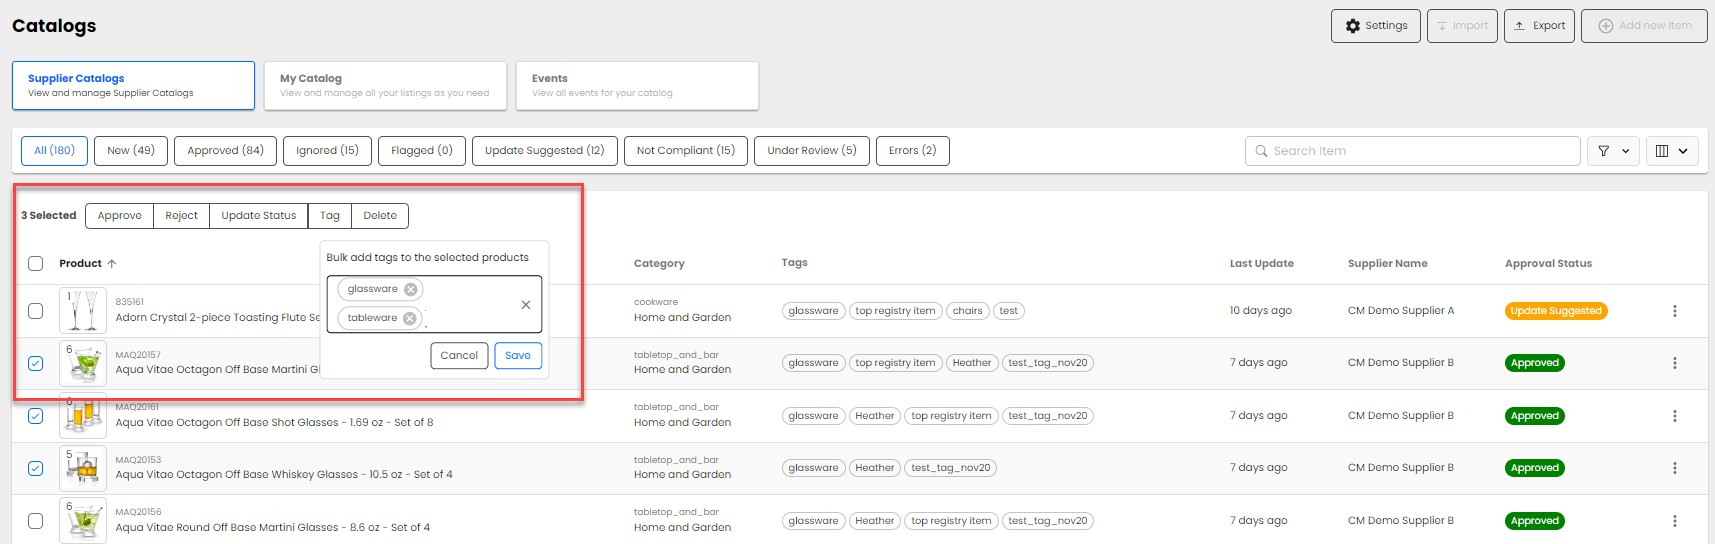Expand the column layout dropdown
1715x544 pixels.
point(1672,151)
